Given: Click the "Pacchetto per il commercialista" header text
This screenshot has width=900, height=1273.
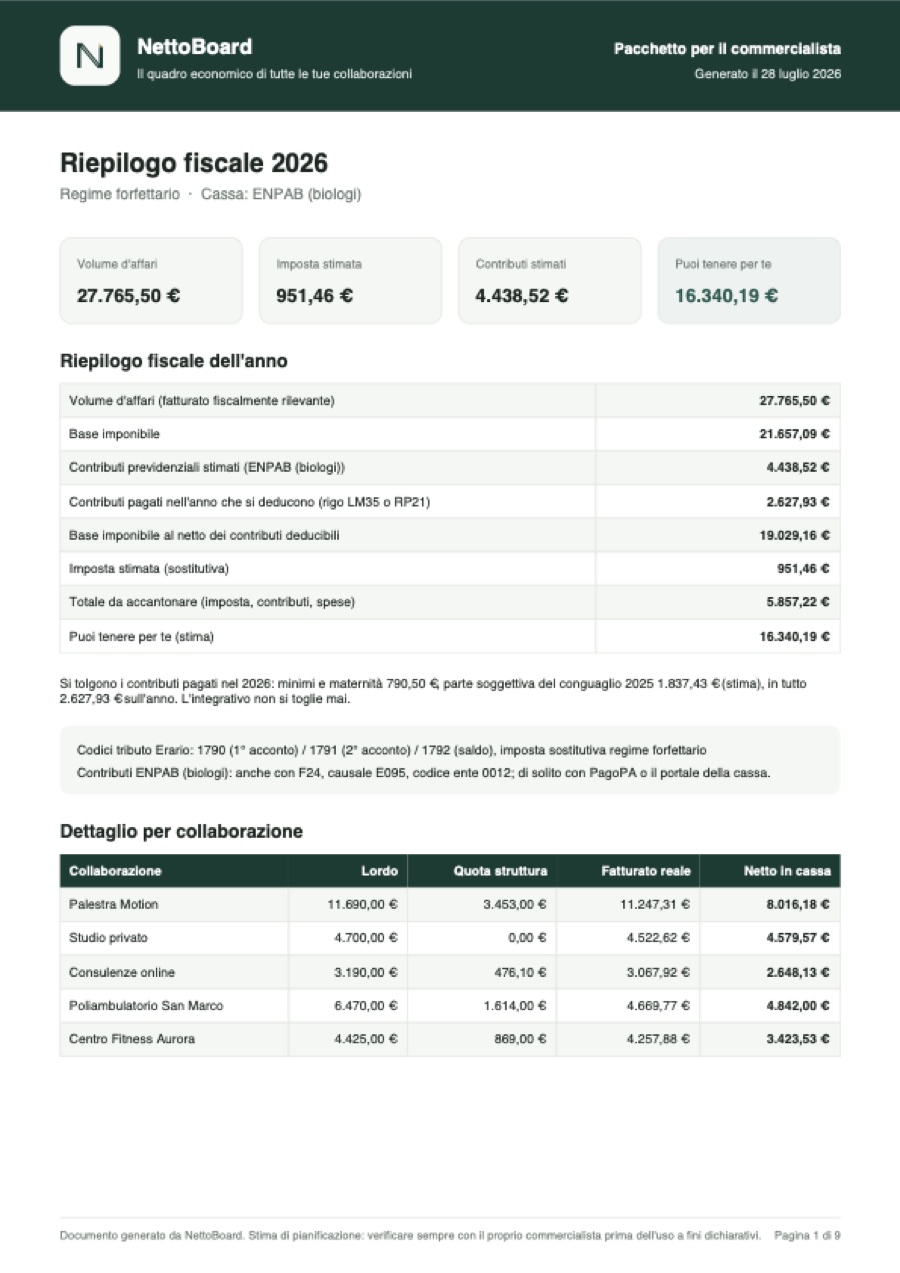Looking at the screenshot, I should (x=727, y=49).
